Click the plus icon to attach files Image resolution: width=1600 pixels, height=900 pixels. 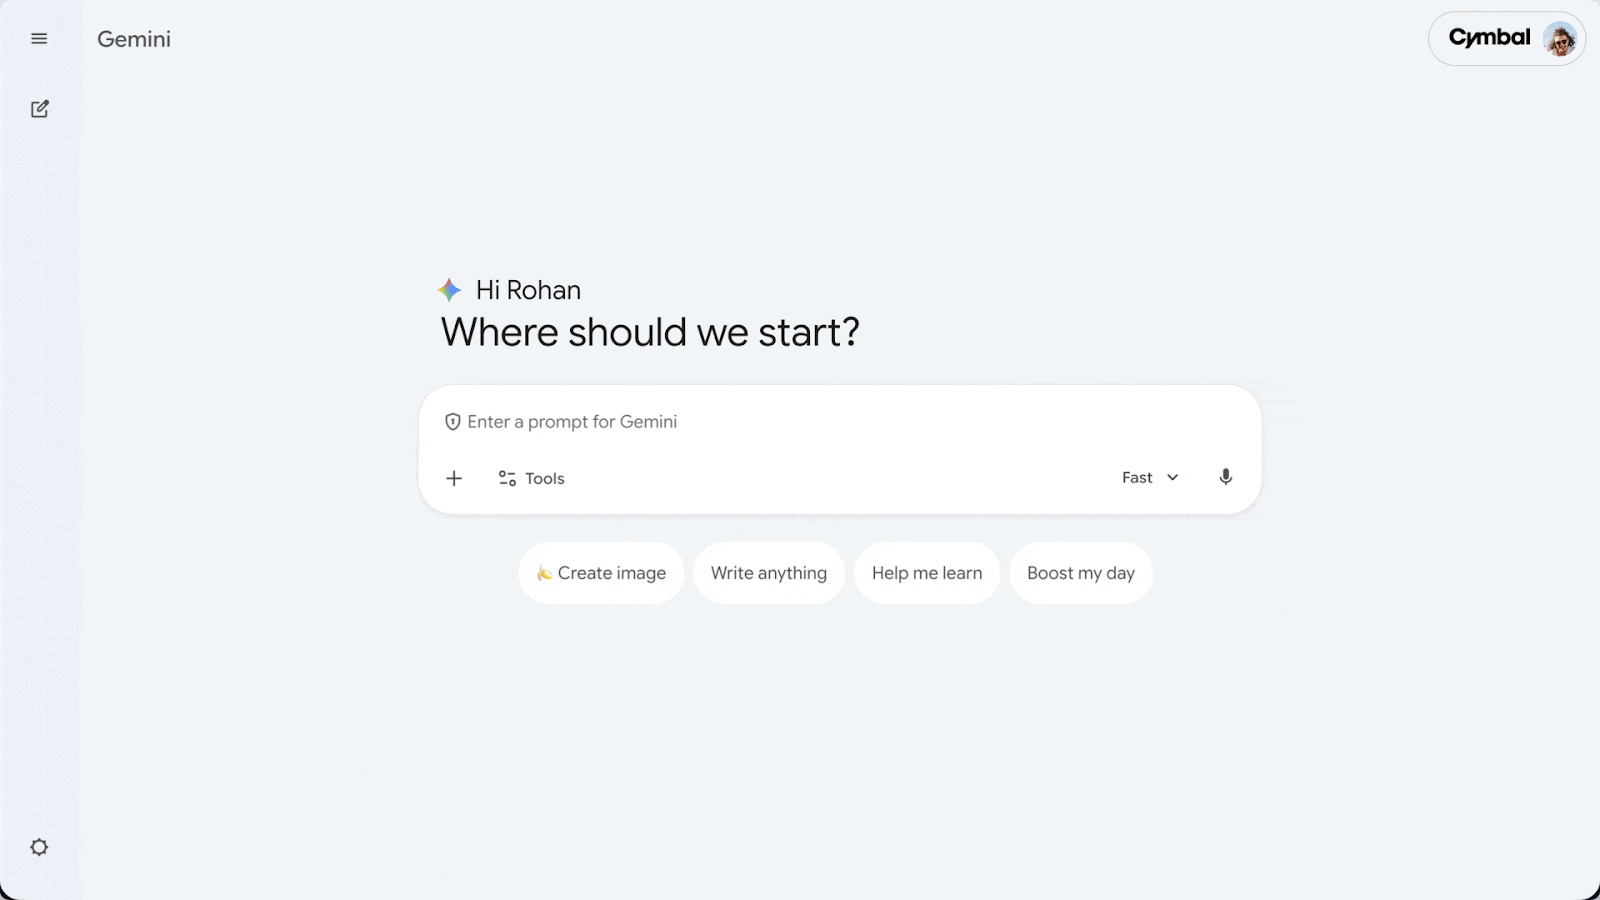[454, 478]
